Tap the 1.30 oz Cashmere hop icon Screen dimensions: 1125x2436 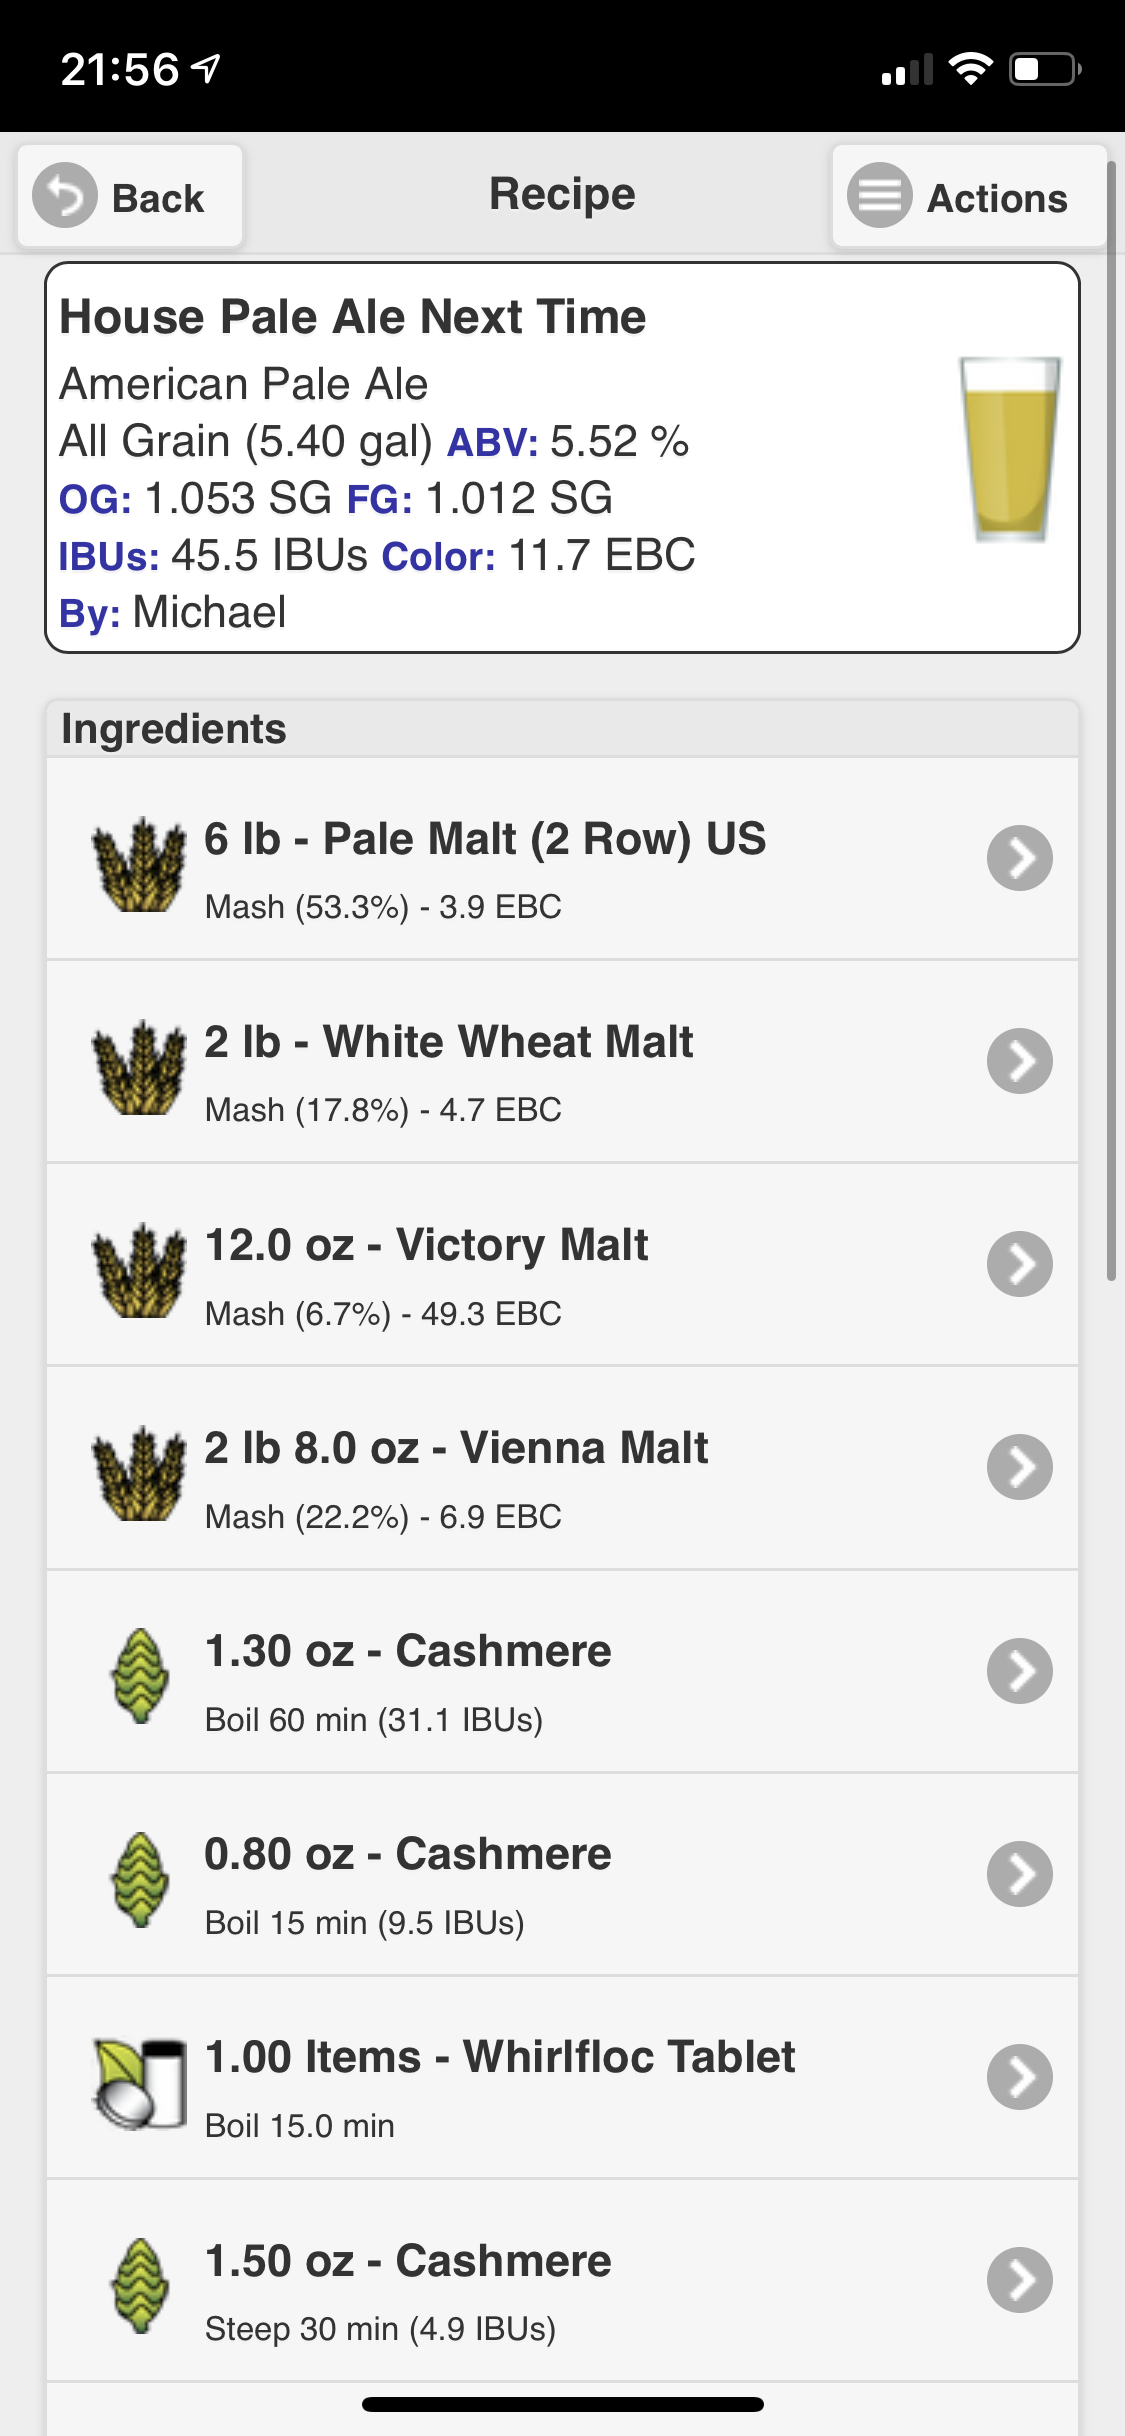pyautogui.click(x=140, y=1676)
